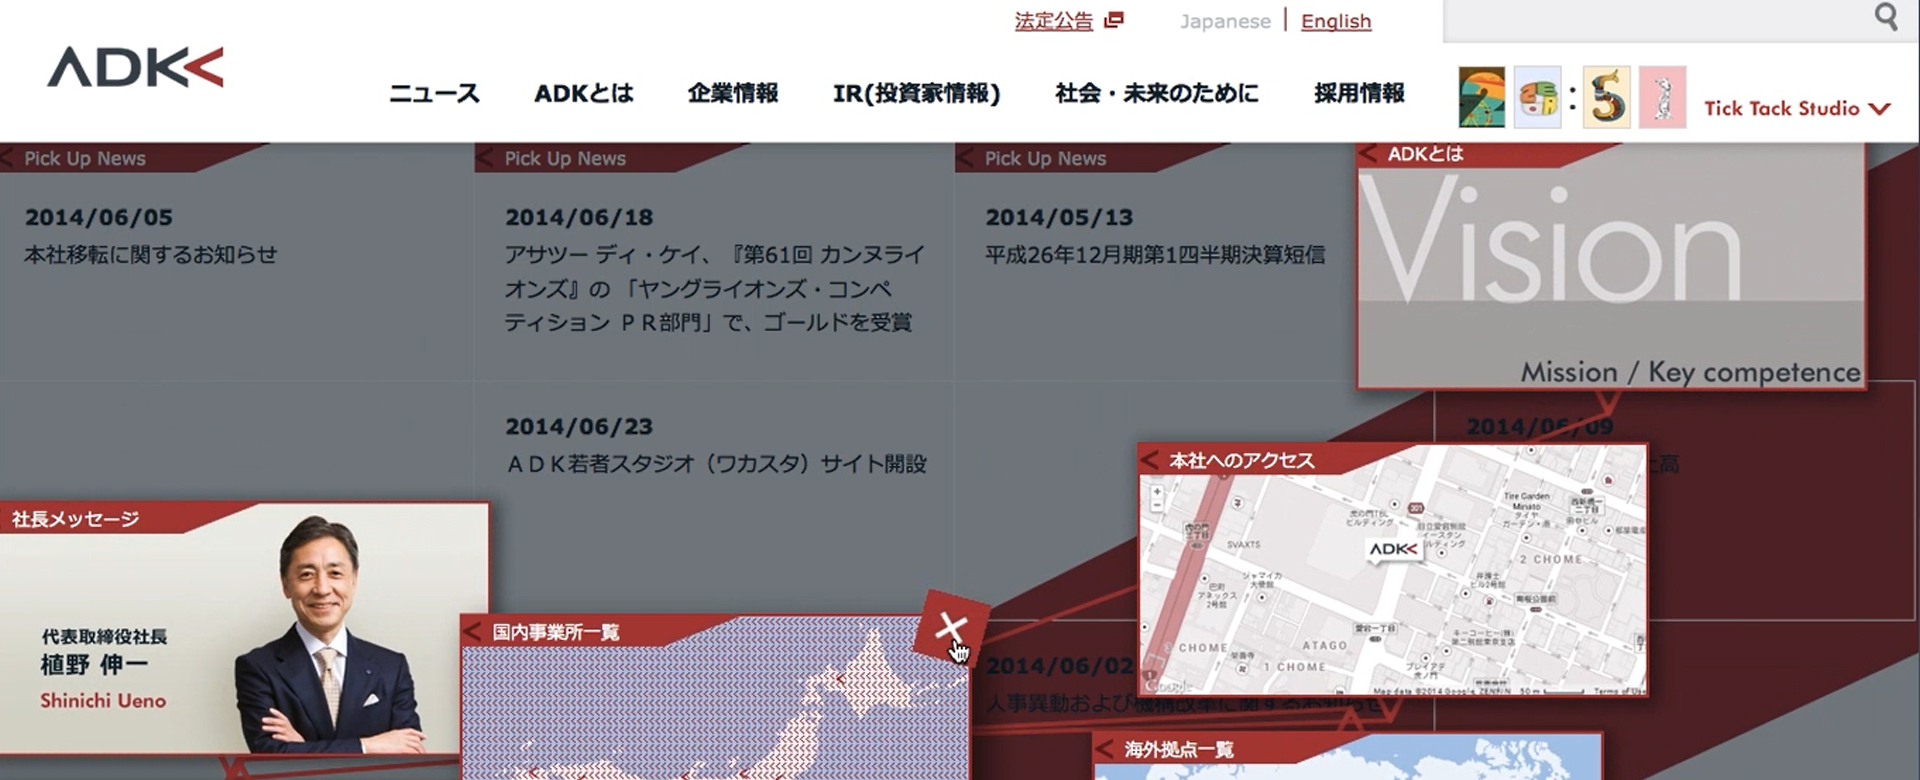Open the IR(投資家情報) menu
This screenshot has width=1920, height=780.
click(917, 93)
